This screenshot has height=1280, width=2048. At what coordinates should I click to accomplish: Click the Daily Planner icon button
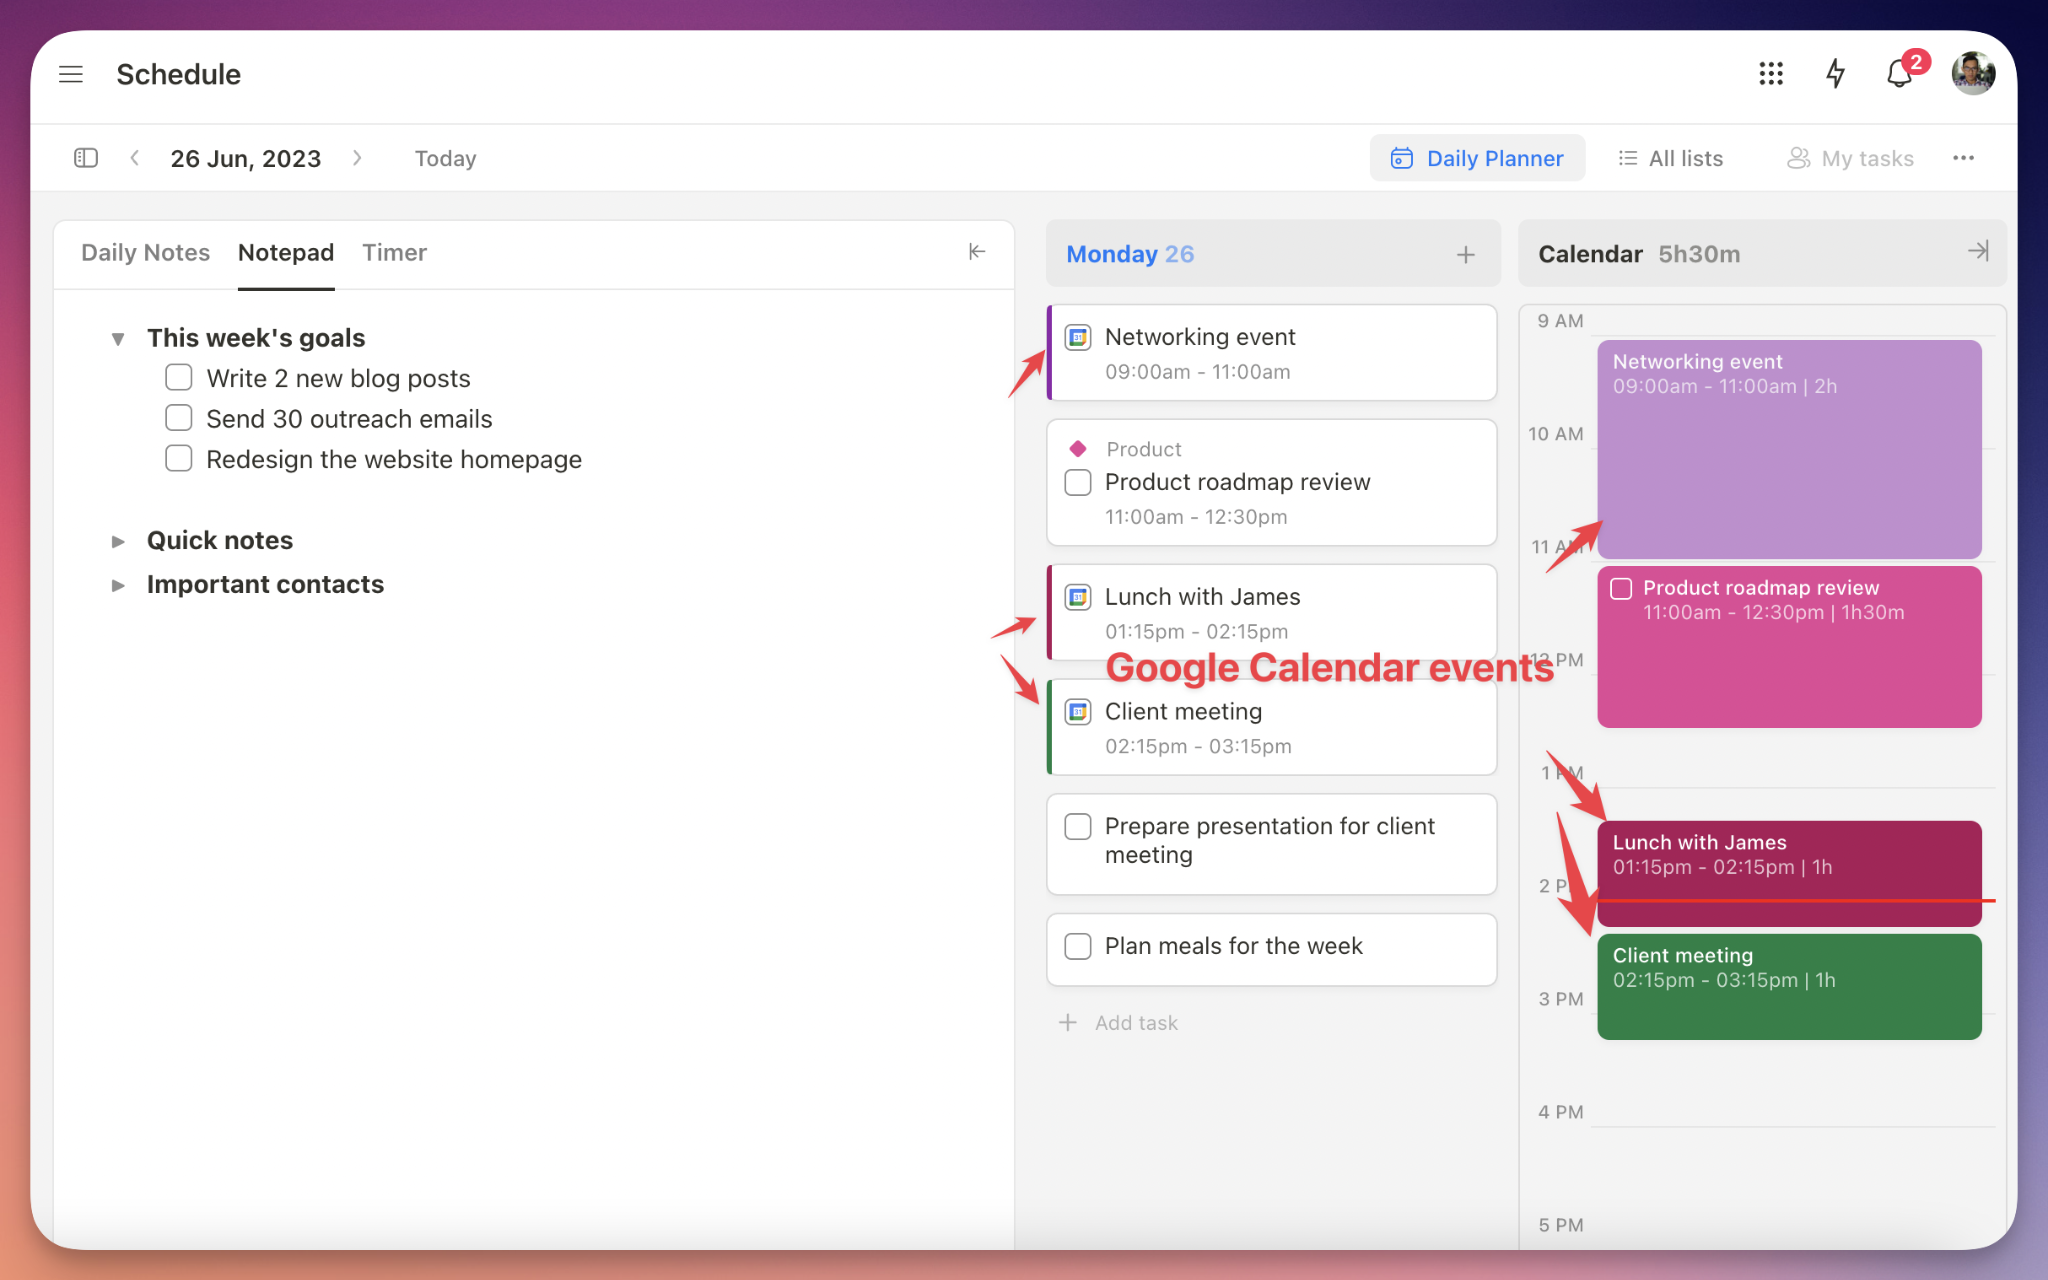coord(1401,158)
